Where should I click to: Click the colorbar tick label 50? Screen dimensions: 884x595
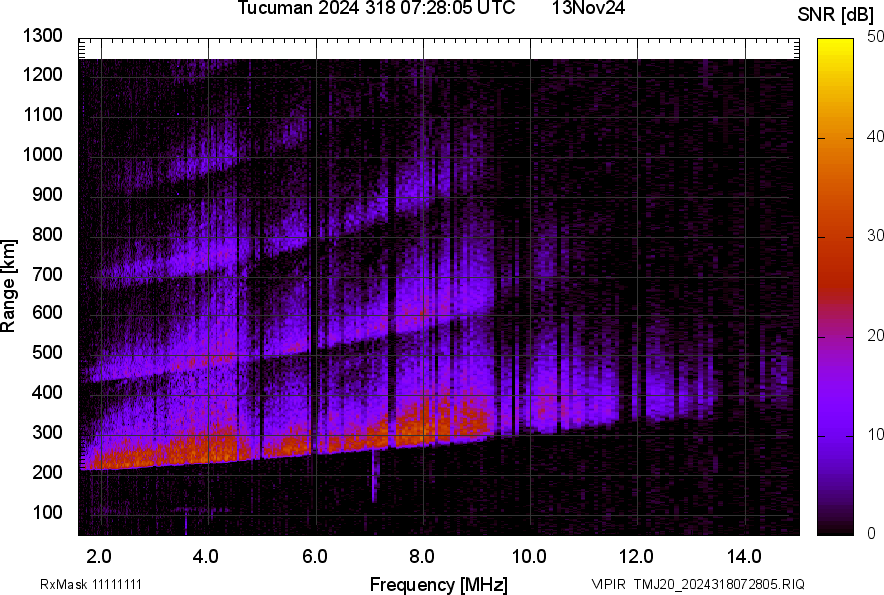click(x=876, y=36)
